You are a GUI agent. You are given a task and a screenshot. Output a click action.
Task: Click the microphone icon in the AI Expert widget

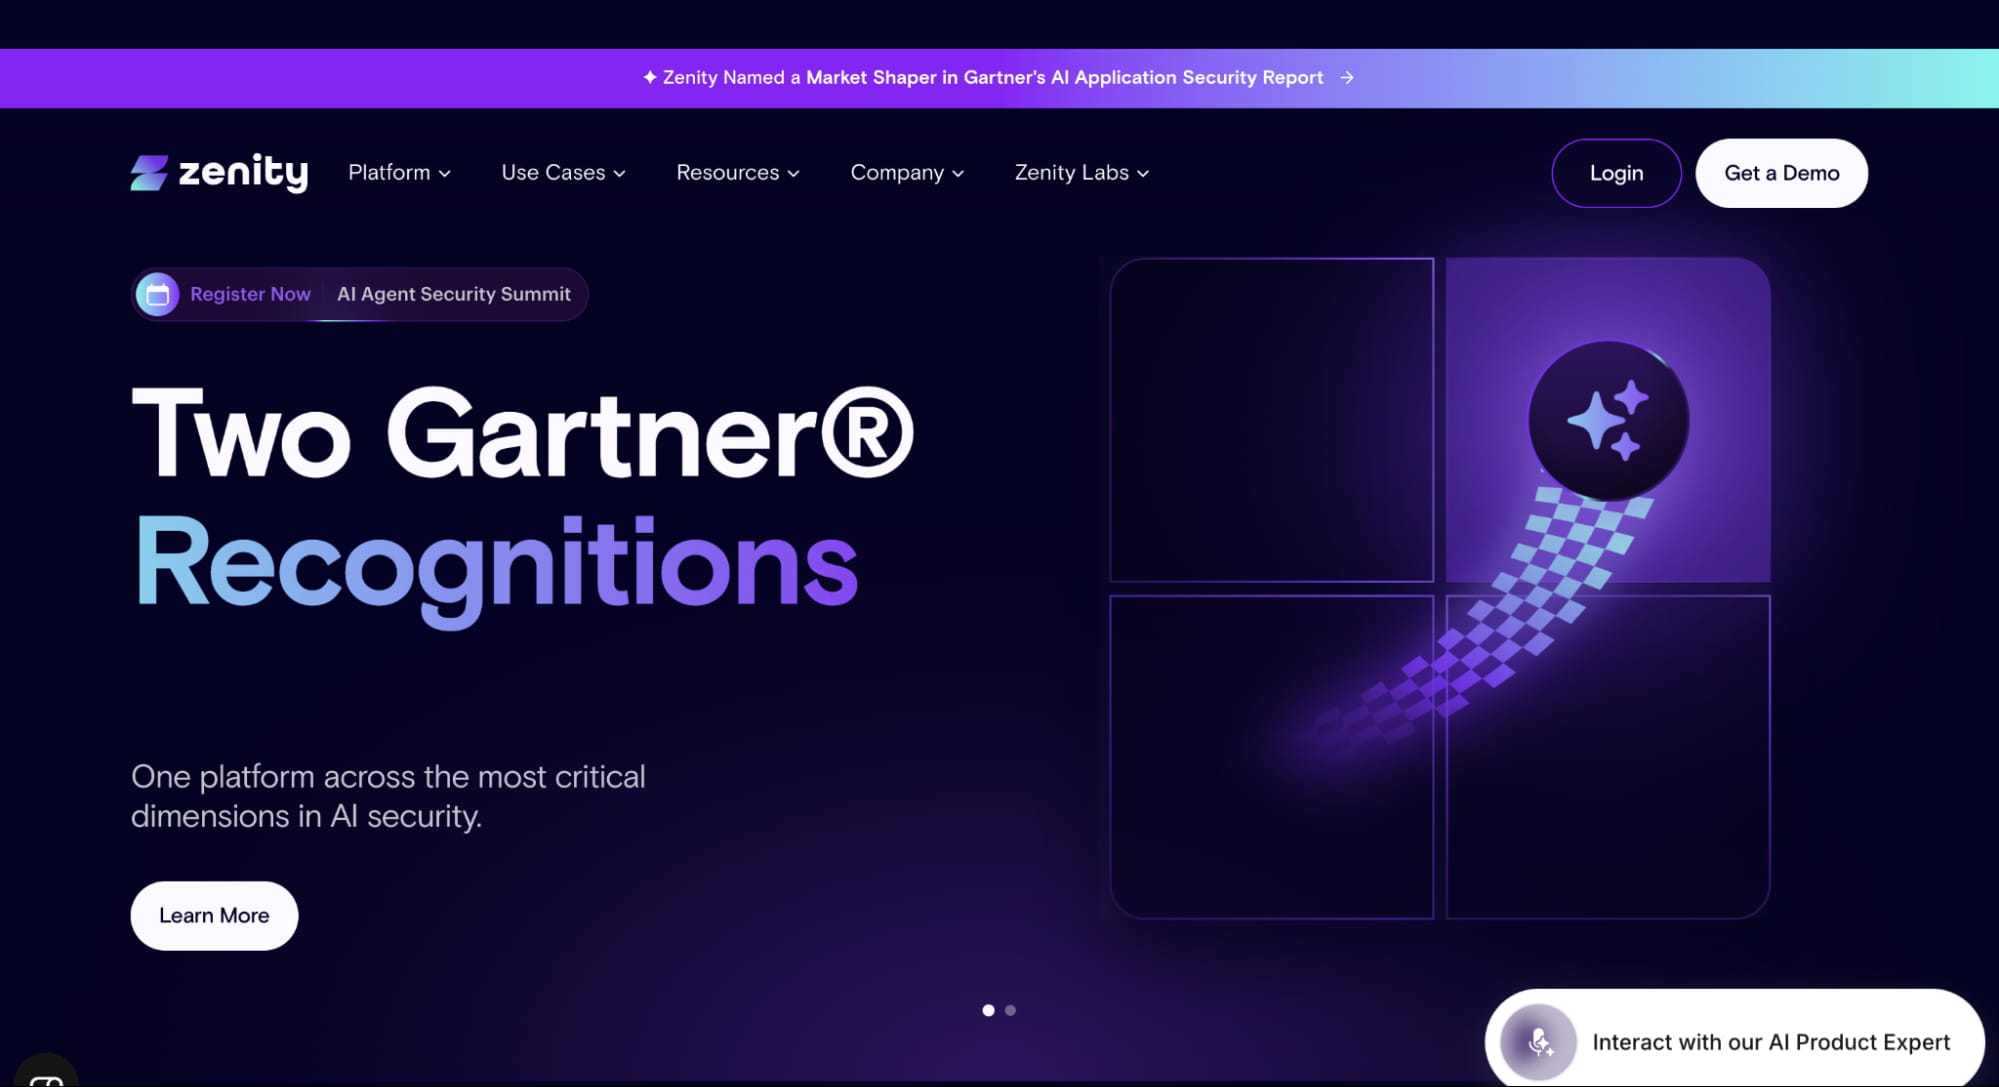[1539, 1042]
